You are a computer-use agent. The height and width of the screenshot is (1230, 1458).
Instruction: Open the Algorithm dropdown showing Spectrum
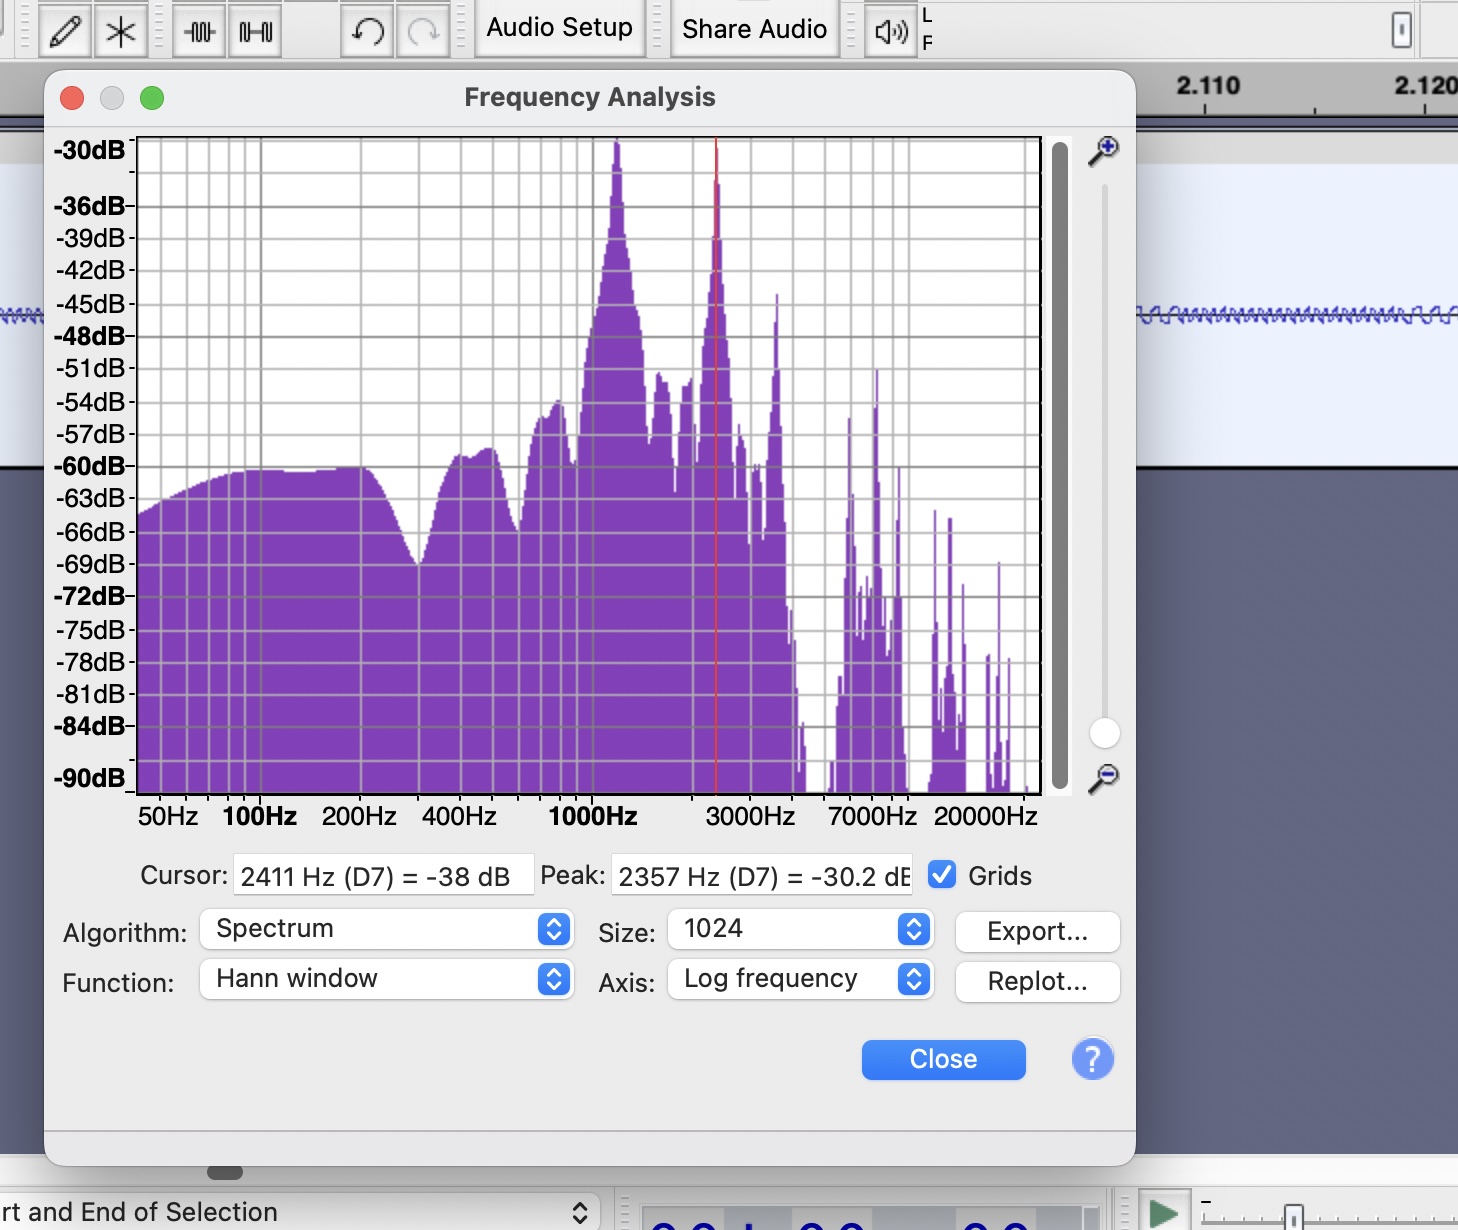387,929
